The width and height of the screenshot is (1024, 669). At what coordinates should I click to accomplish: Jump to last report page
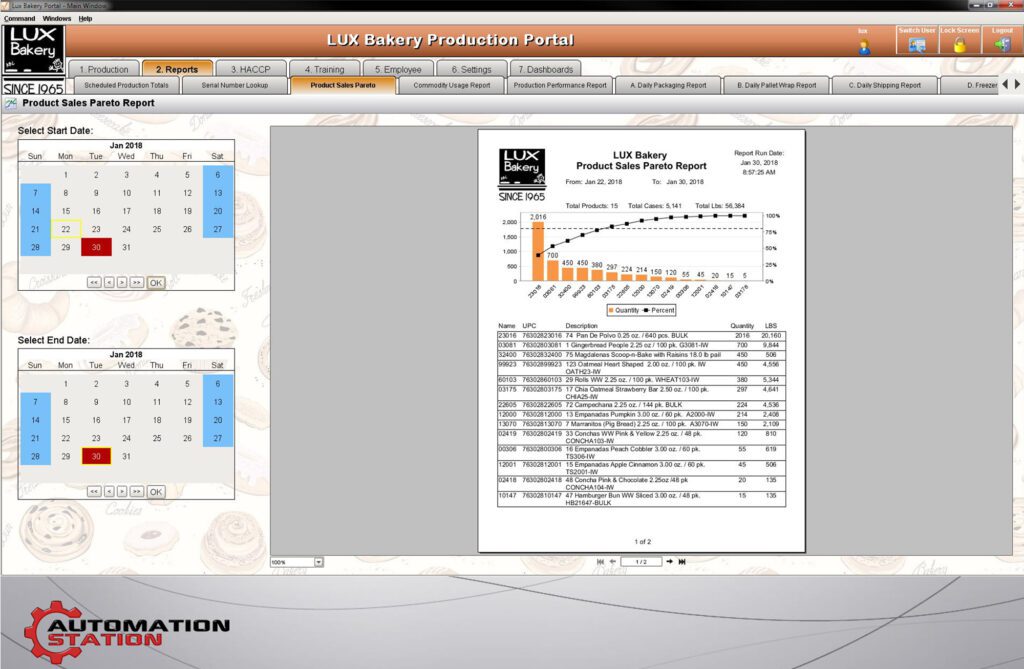682,562
